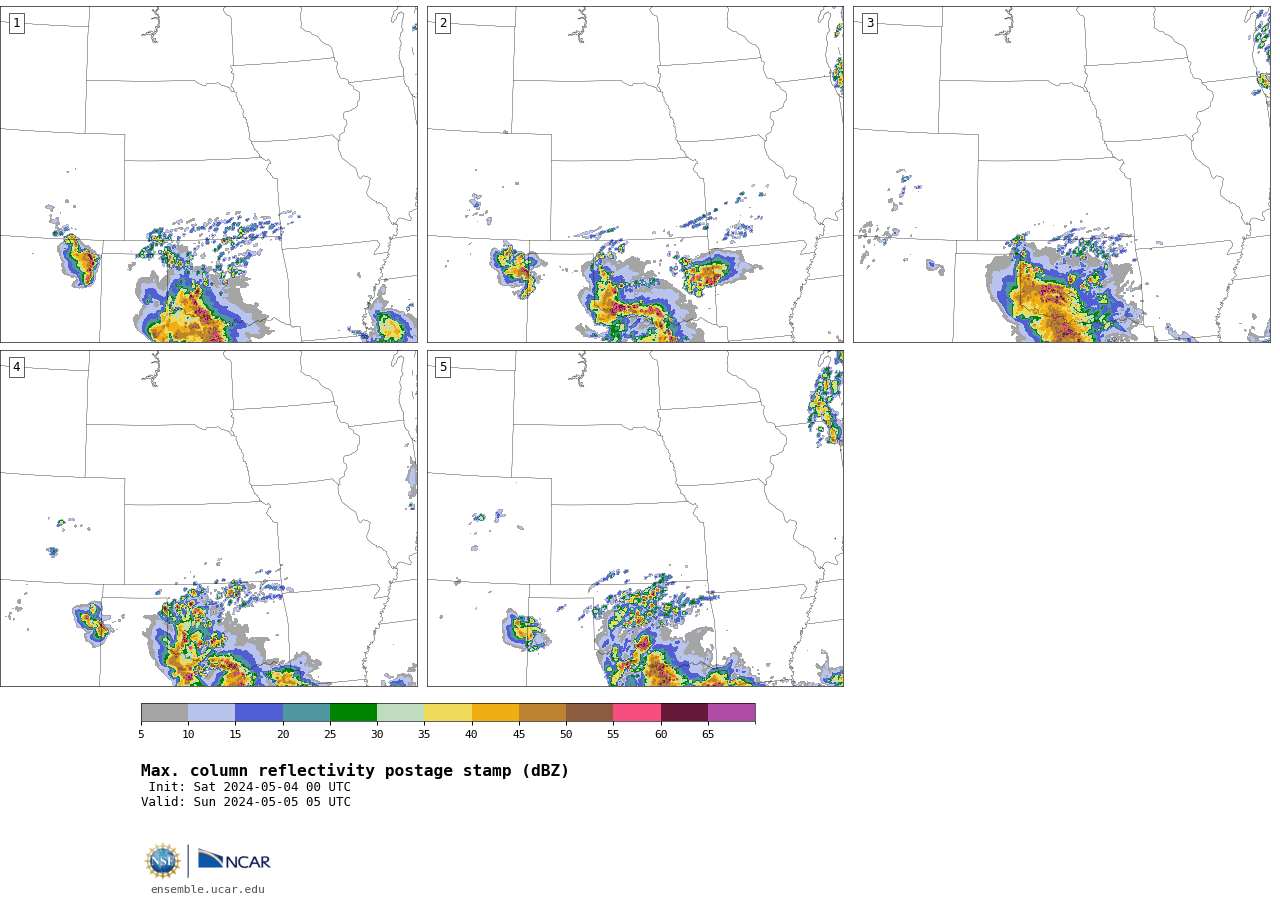Select the tan 45-50 dBZ swatch
Screen dimensions: 1280x901
tap(542, 713)
